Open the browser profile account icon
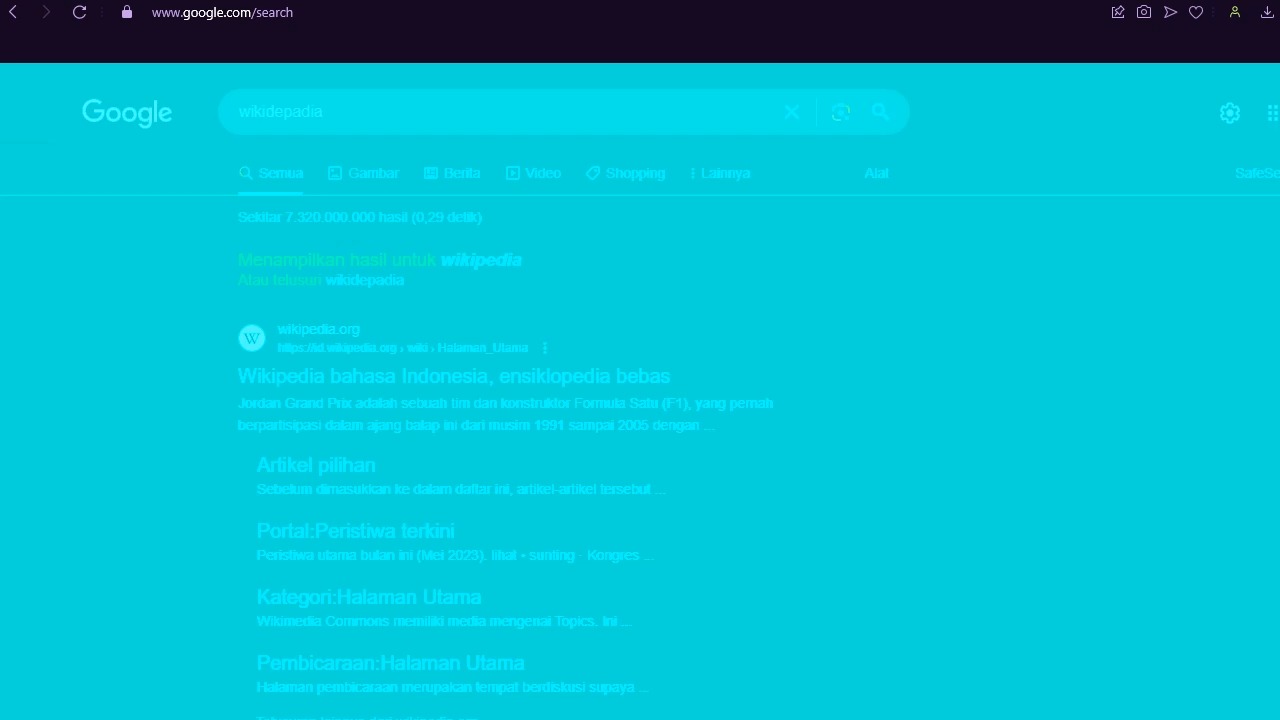Image resolution: width=1280 pixels, height=720 pixels. 1235,12
